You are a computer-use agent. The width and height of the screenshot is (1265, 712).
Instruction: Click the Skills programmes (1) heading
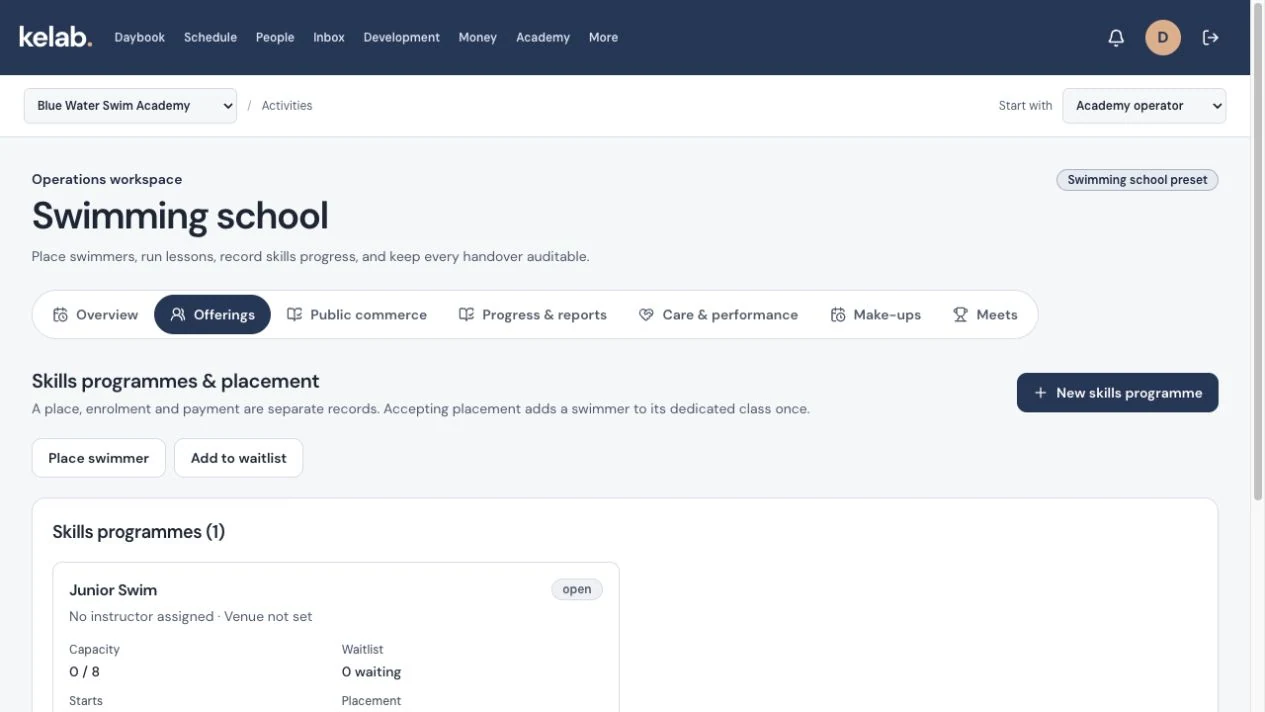pos(139,532)
